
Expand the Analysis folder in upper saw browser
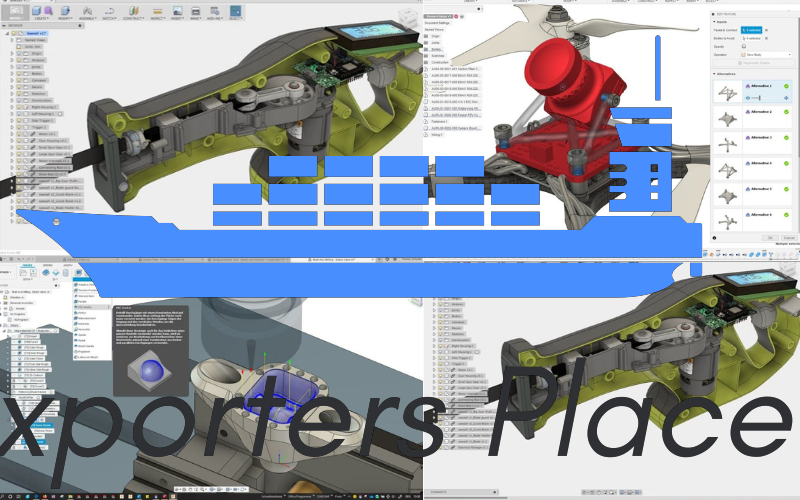click(x=12, y=60)
